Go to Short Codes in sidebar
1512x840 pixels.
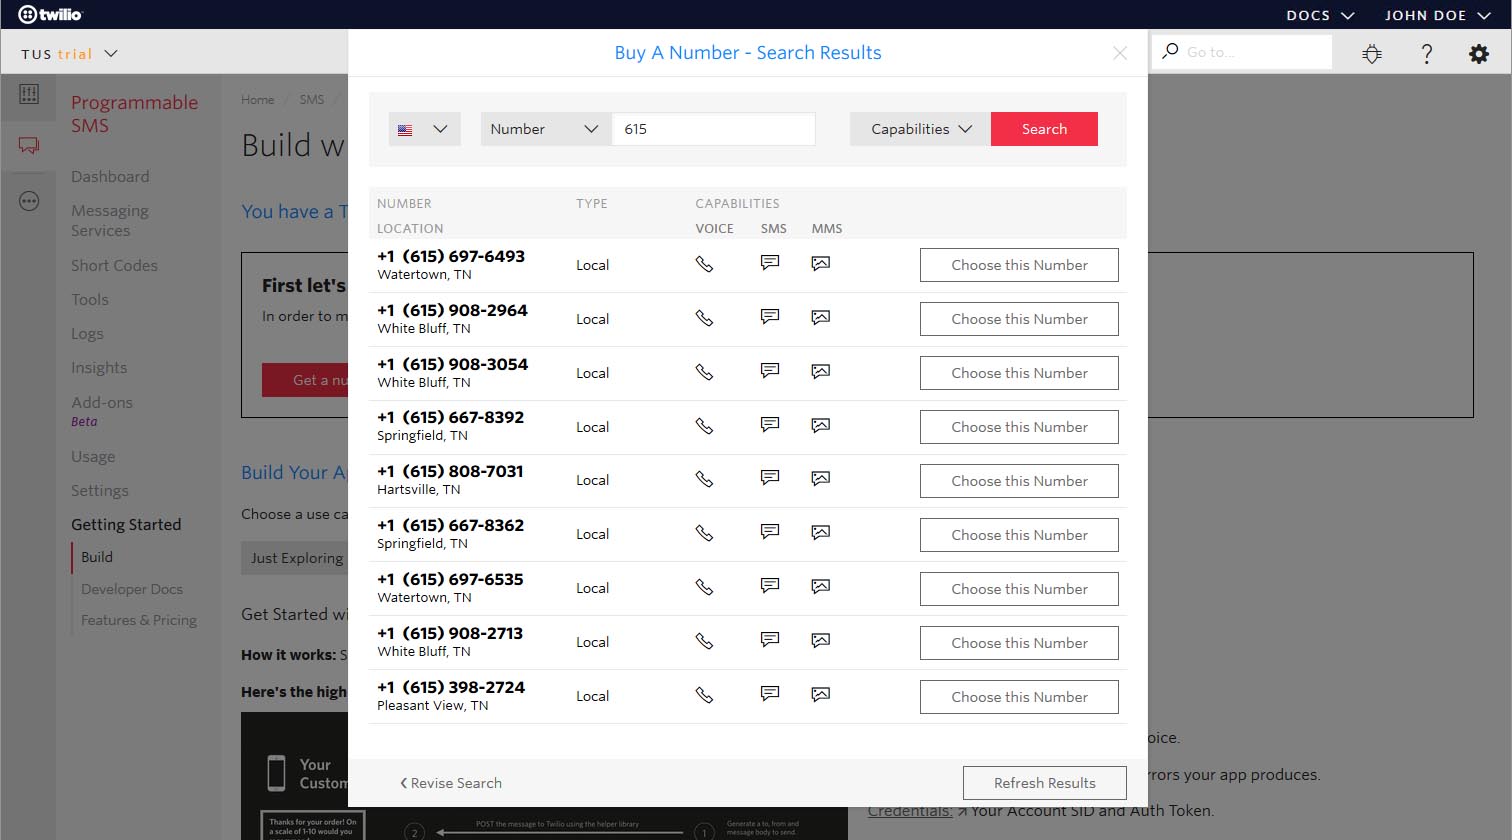[x=114, y=266]
